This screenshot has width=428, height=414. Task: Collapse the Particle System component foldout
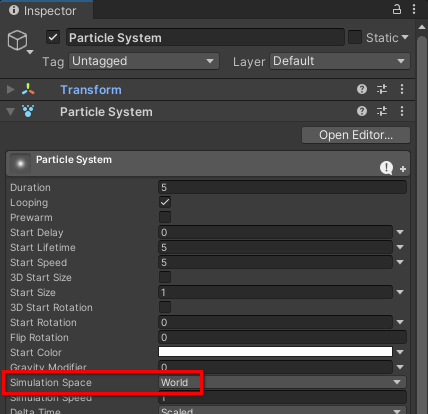11,111
